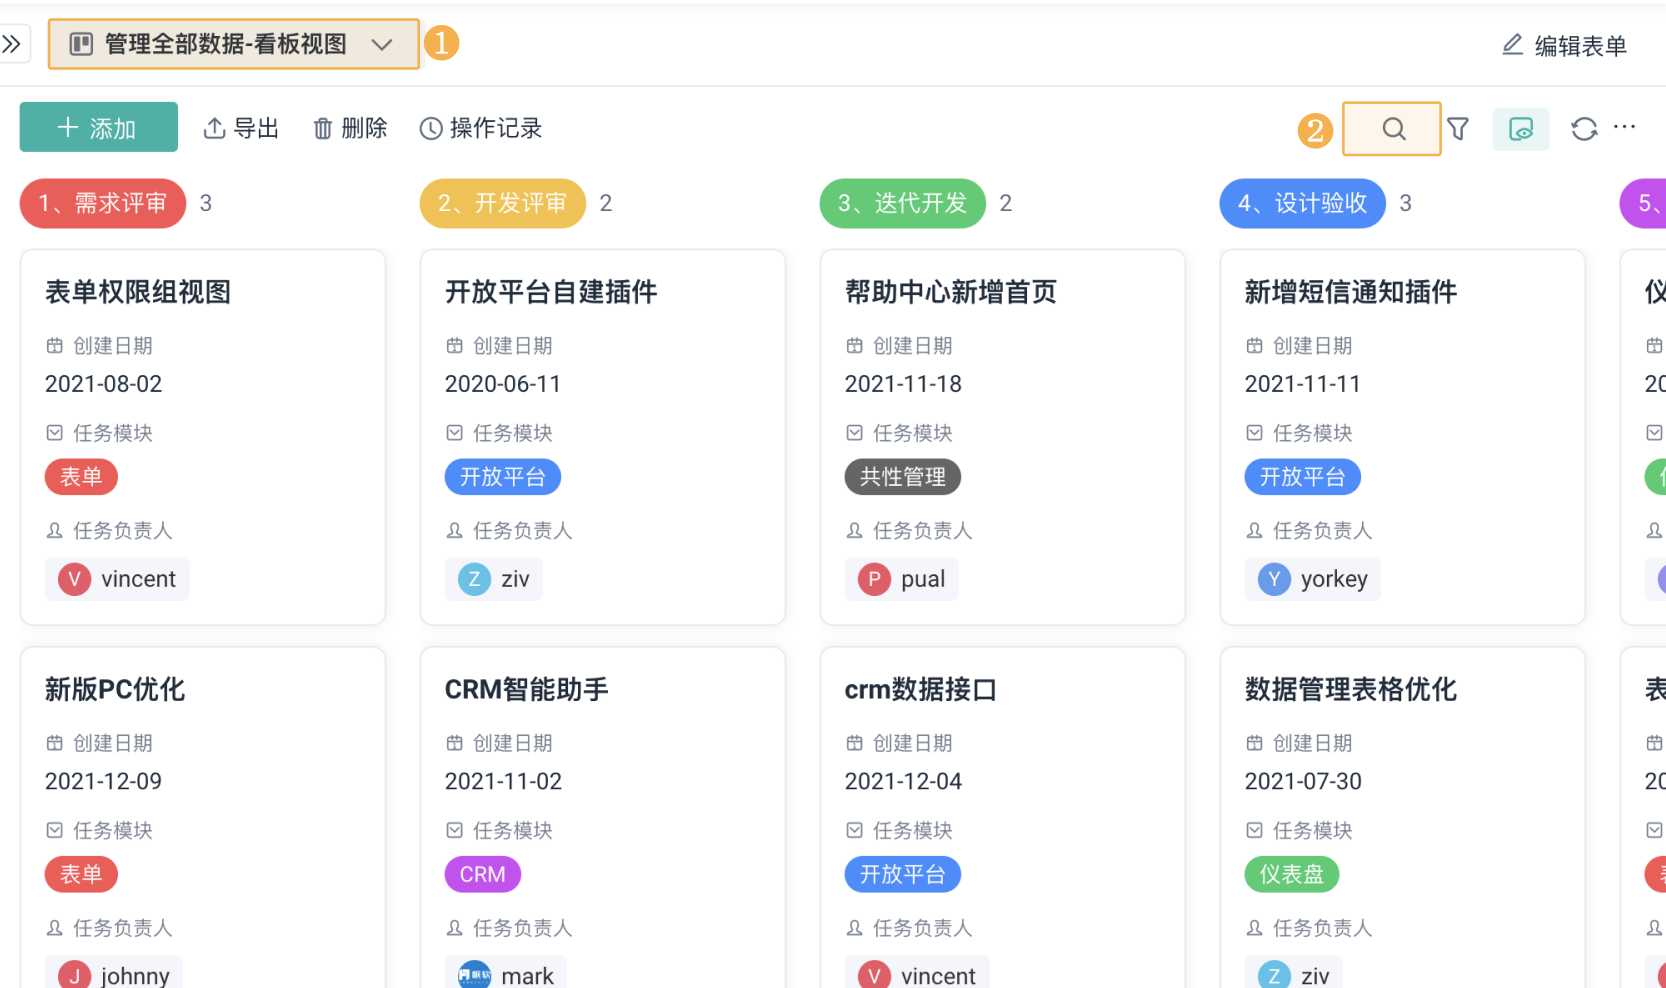Open the 数据管理表格优化 card
The image size is (1666, 988).
click(1403, 818)
